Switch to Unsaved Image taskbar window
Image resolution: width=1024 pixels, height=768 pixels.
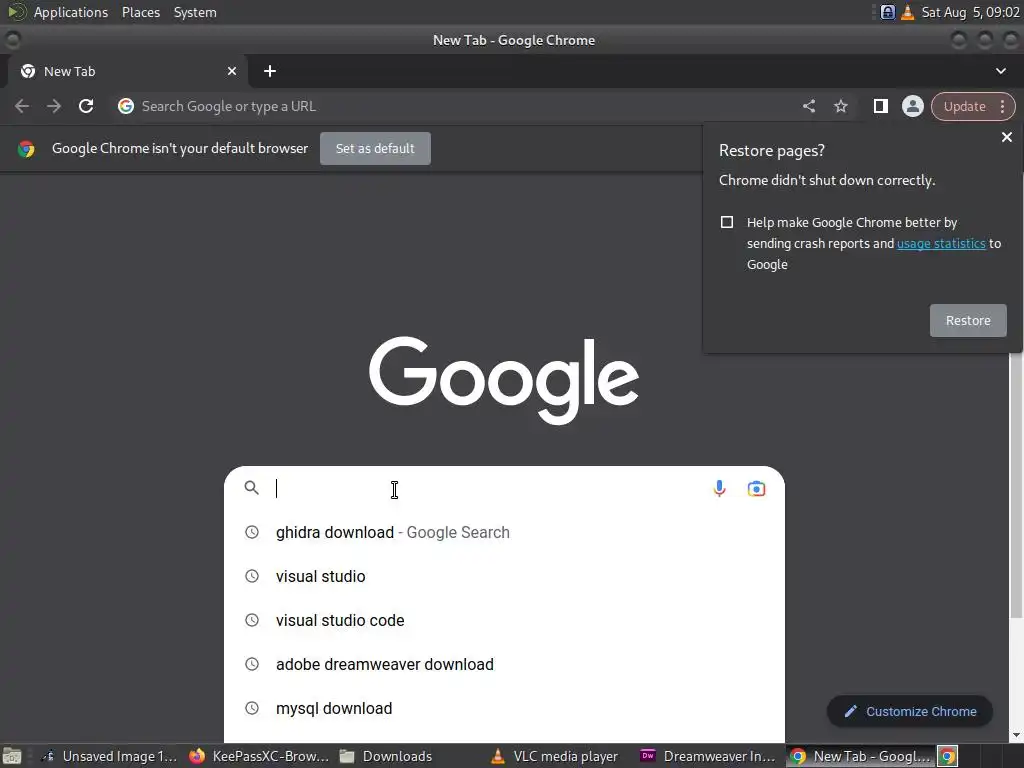[x=108, y=756]
